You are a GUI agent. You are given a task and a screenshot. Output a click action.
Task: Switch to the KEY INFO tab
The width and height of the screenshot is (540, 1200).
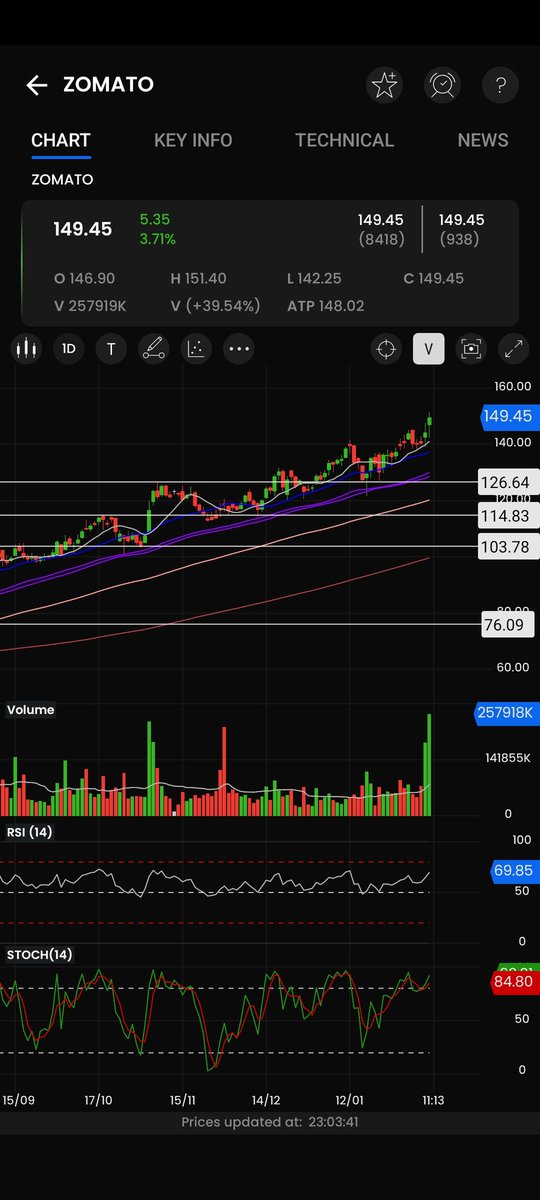pos(193,140)
